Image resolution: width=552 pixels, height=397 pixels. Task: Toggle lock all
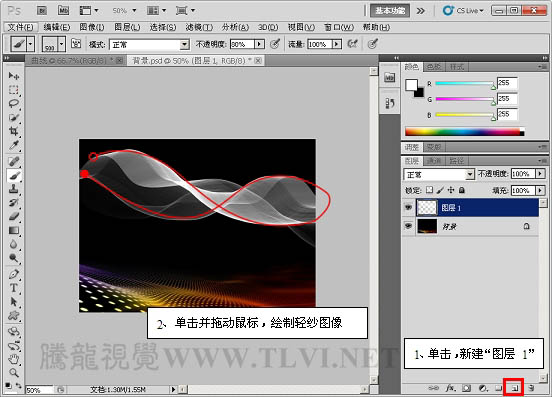click(462, 190)
